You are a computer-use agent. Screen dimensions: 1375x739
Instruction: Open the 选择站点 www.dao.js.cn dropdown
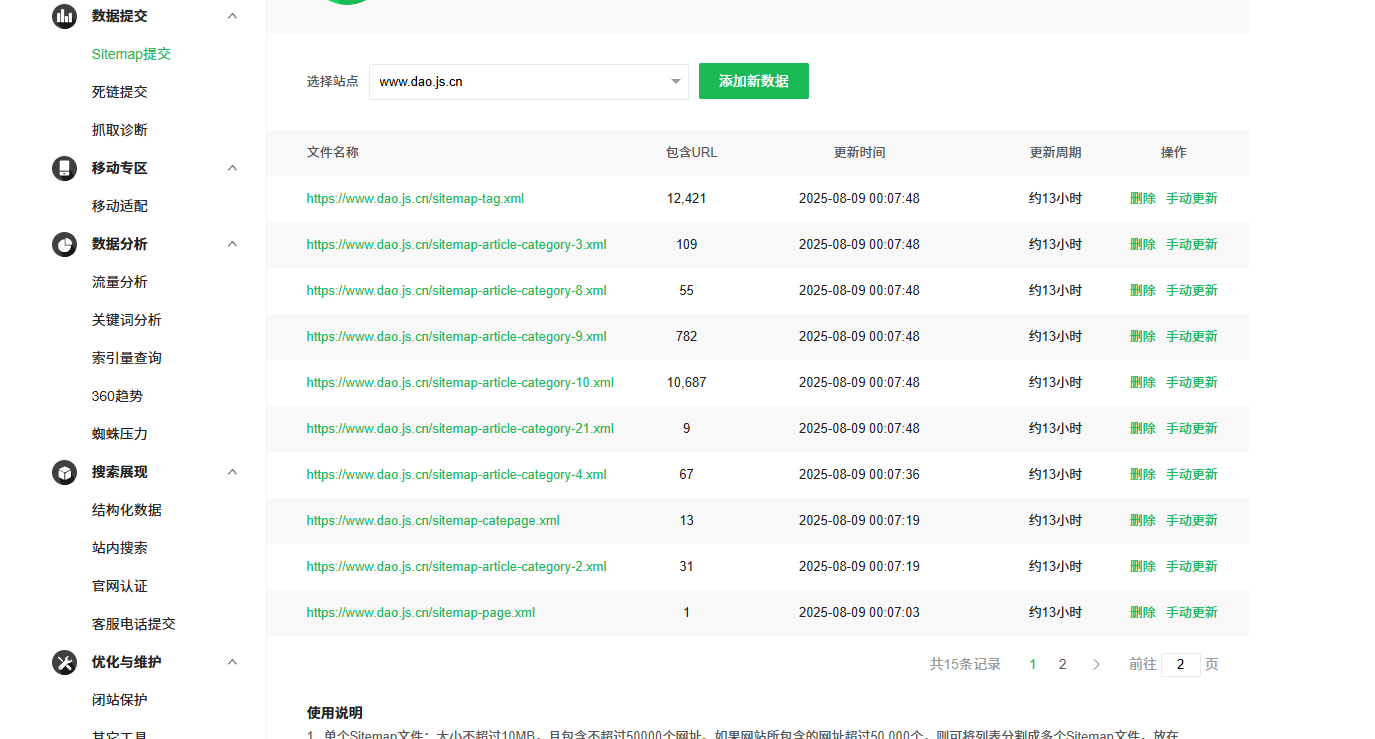(528, 82)
